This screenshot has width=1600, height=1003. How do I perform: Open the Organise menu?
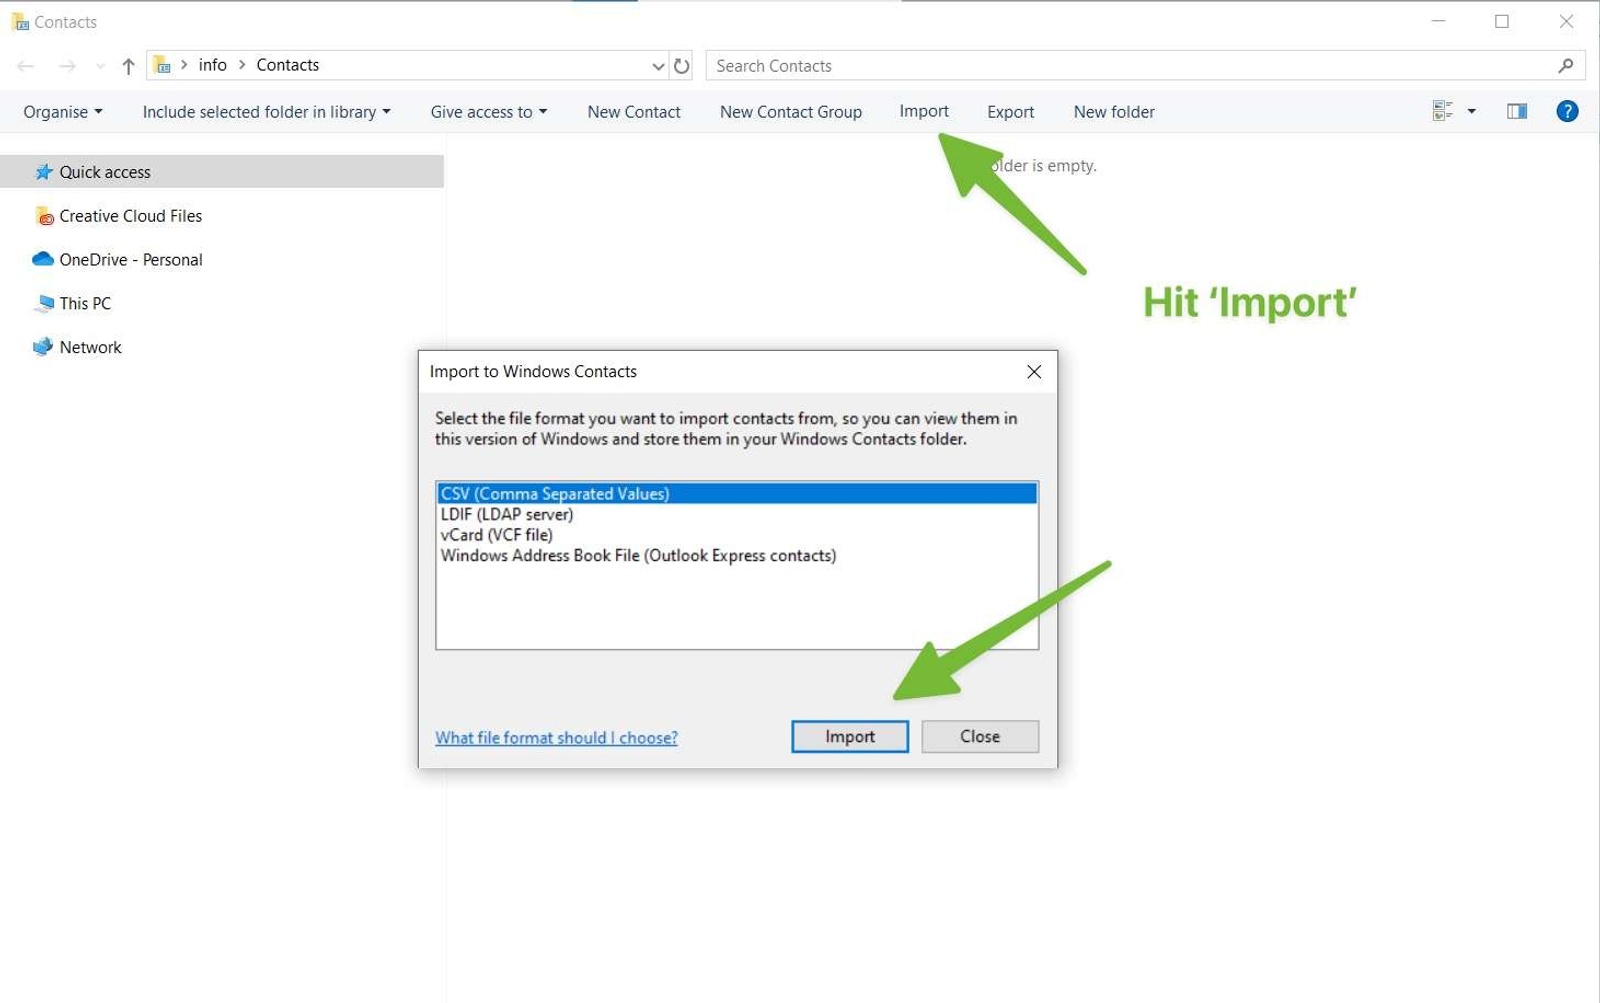[63, 112]
